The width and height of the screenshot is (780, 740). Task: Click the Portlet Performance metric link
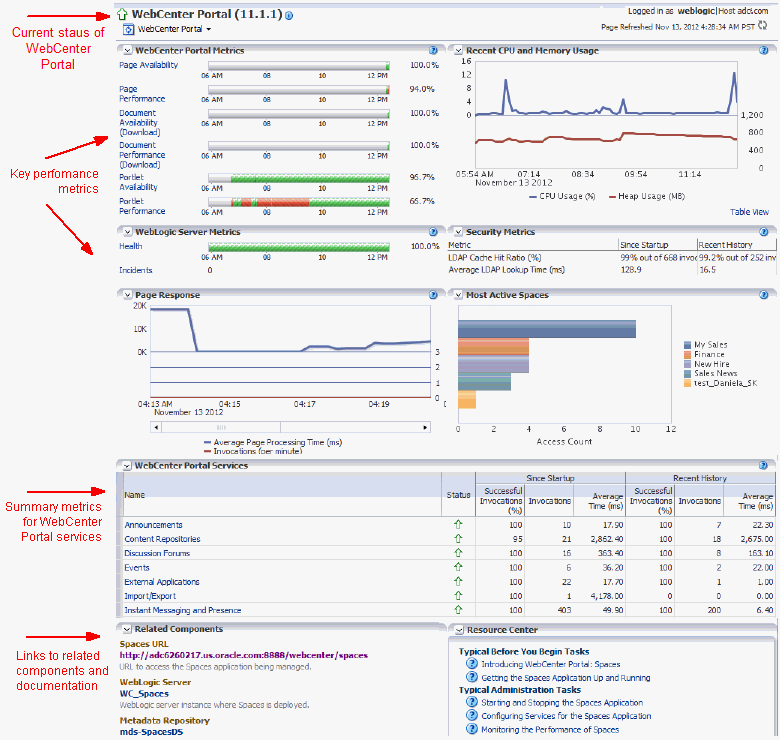point(142,206)
